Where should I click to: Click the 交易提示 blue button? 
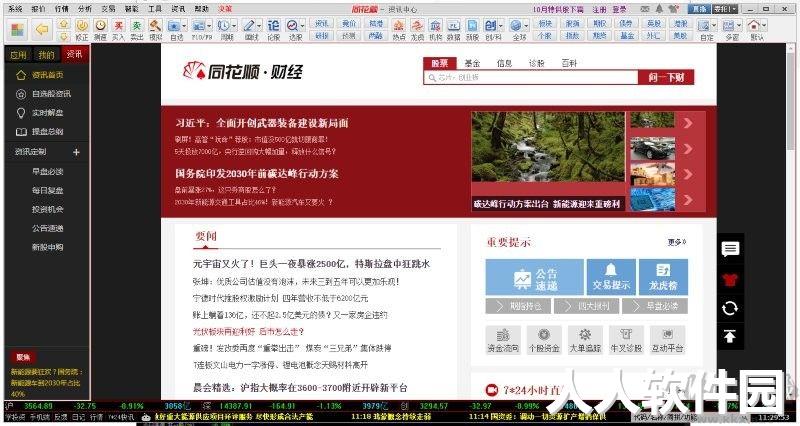click(x=611, y=277)
